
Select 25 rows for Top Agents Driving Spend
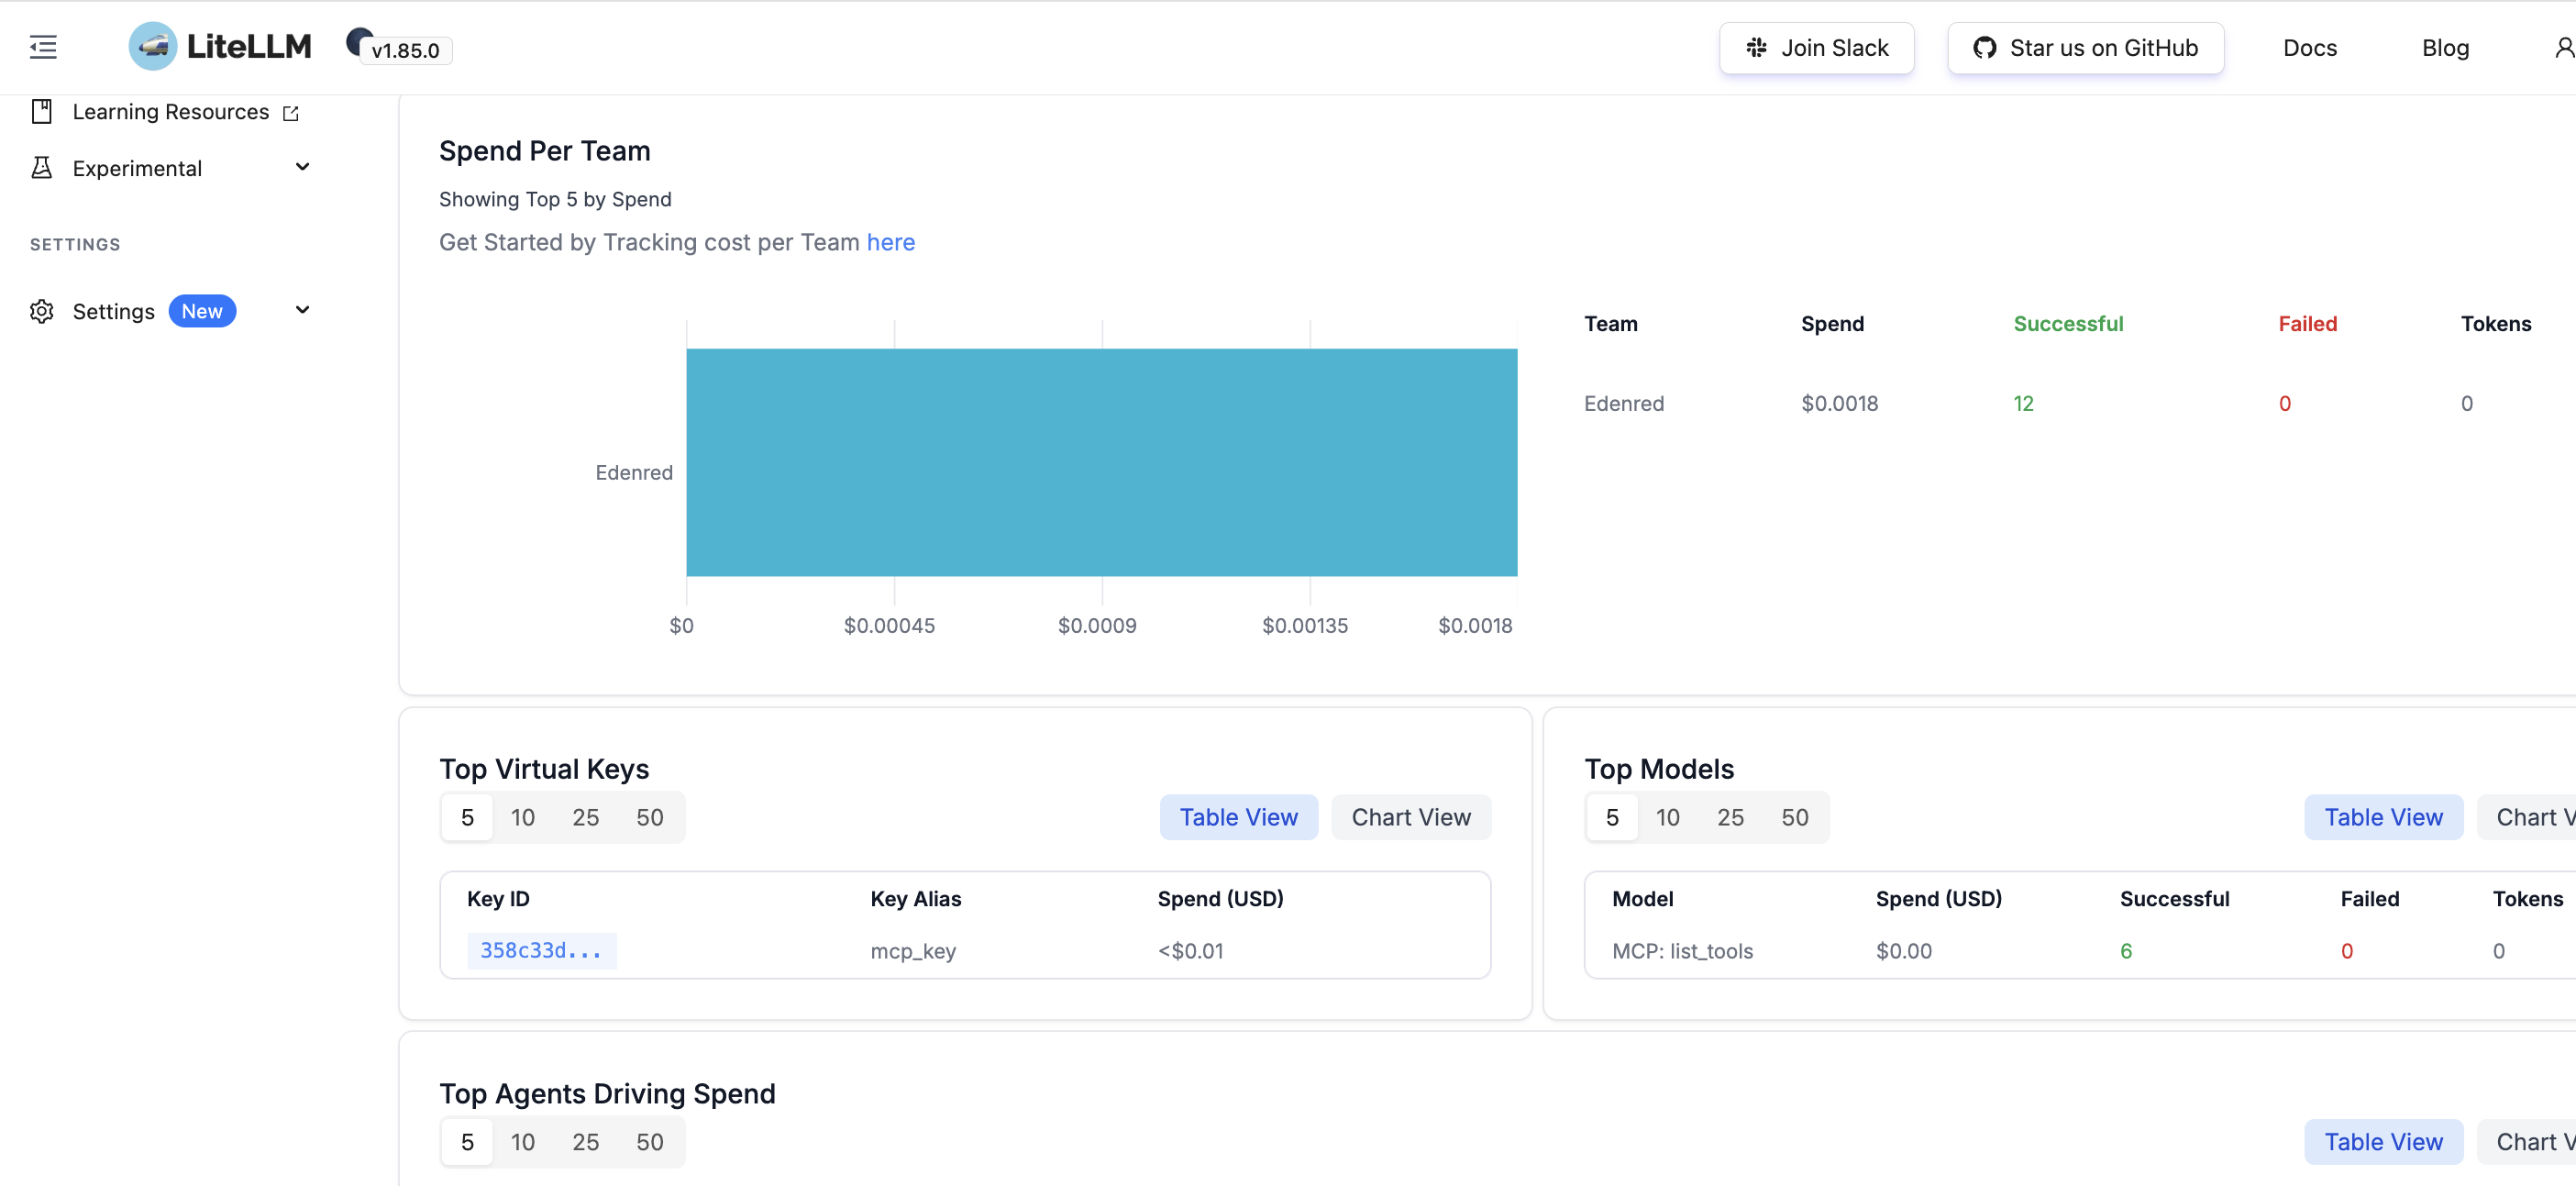click(585, 1142)
